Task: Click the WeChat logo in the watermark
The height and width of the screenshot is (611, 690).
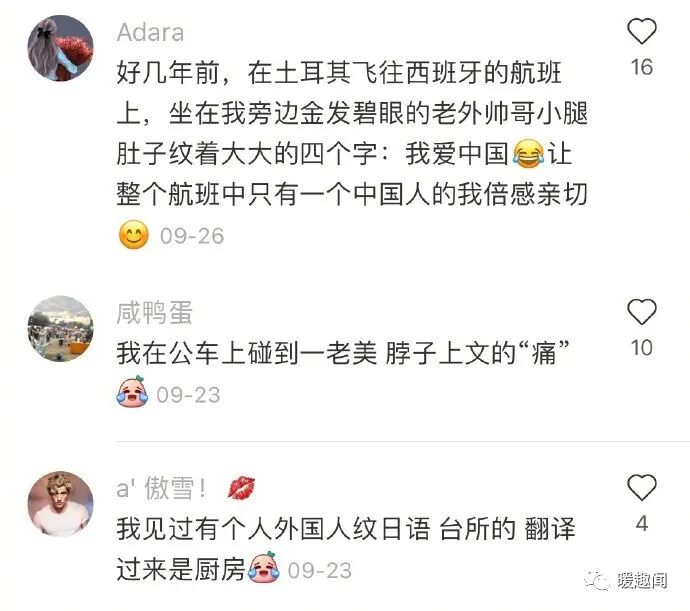Action: tap(598, 581)
